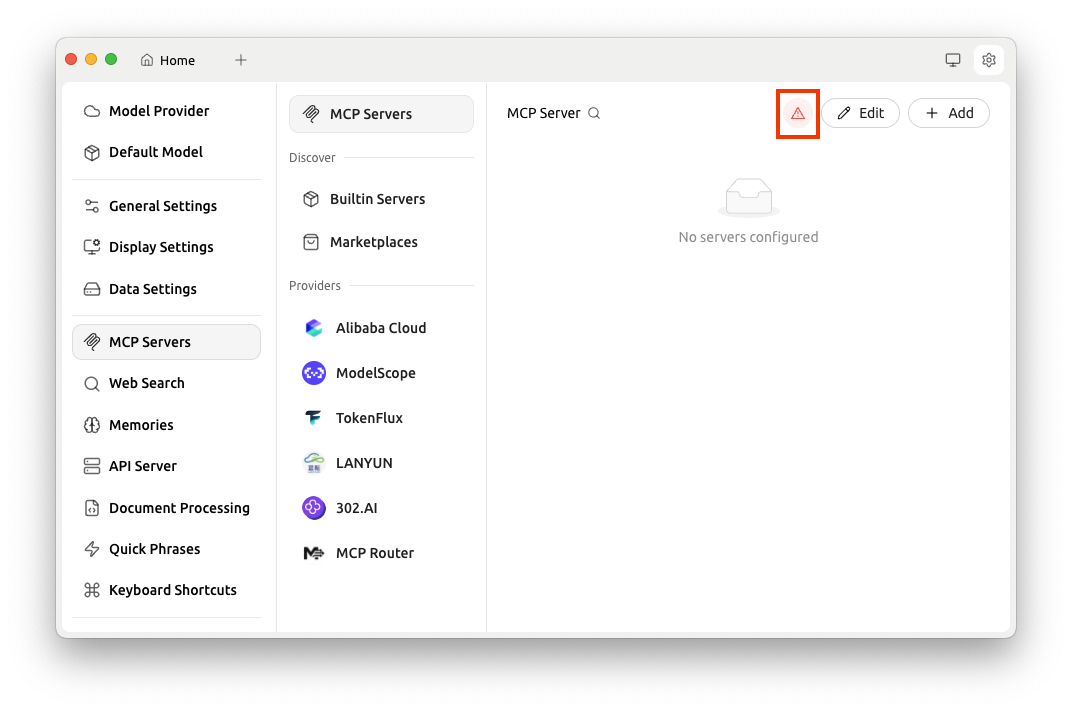Open Web Search settings
The image size is (1072, 712).
(x=146, y=383)
